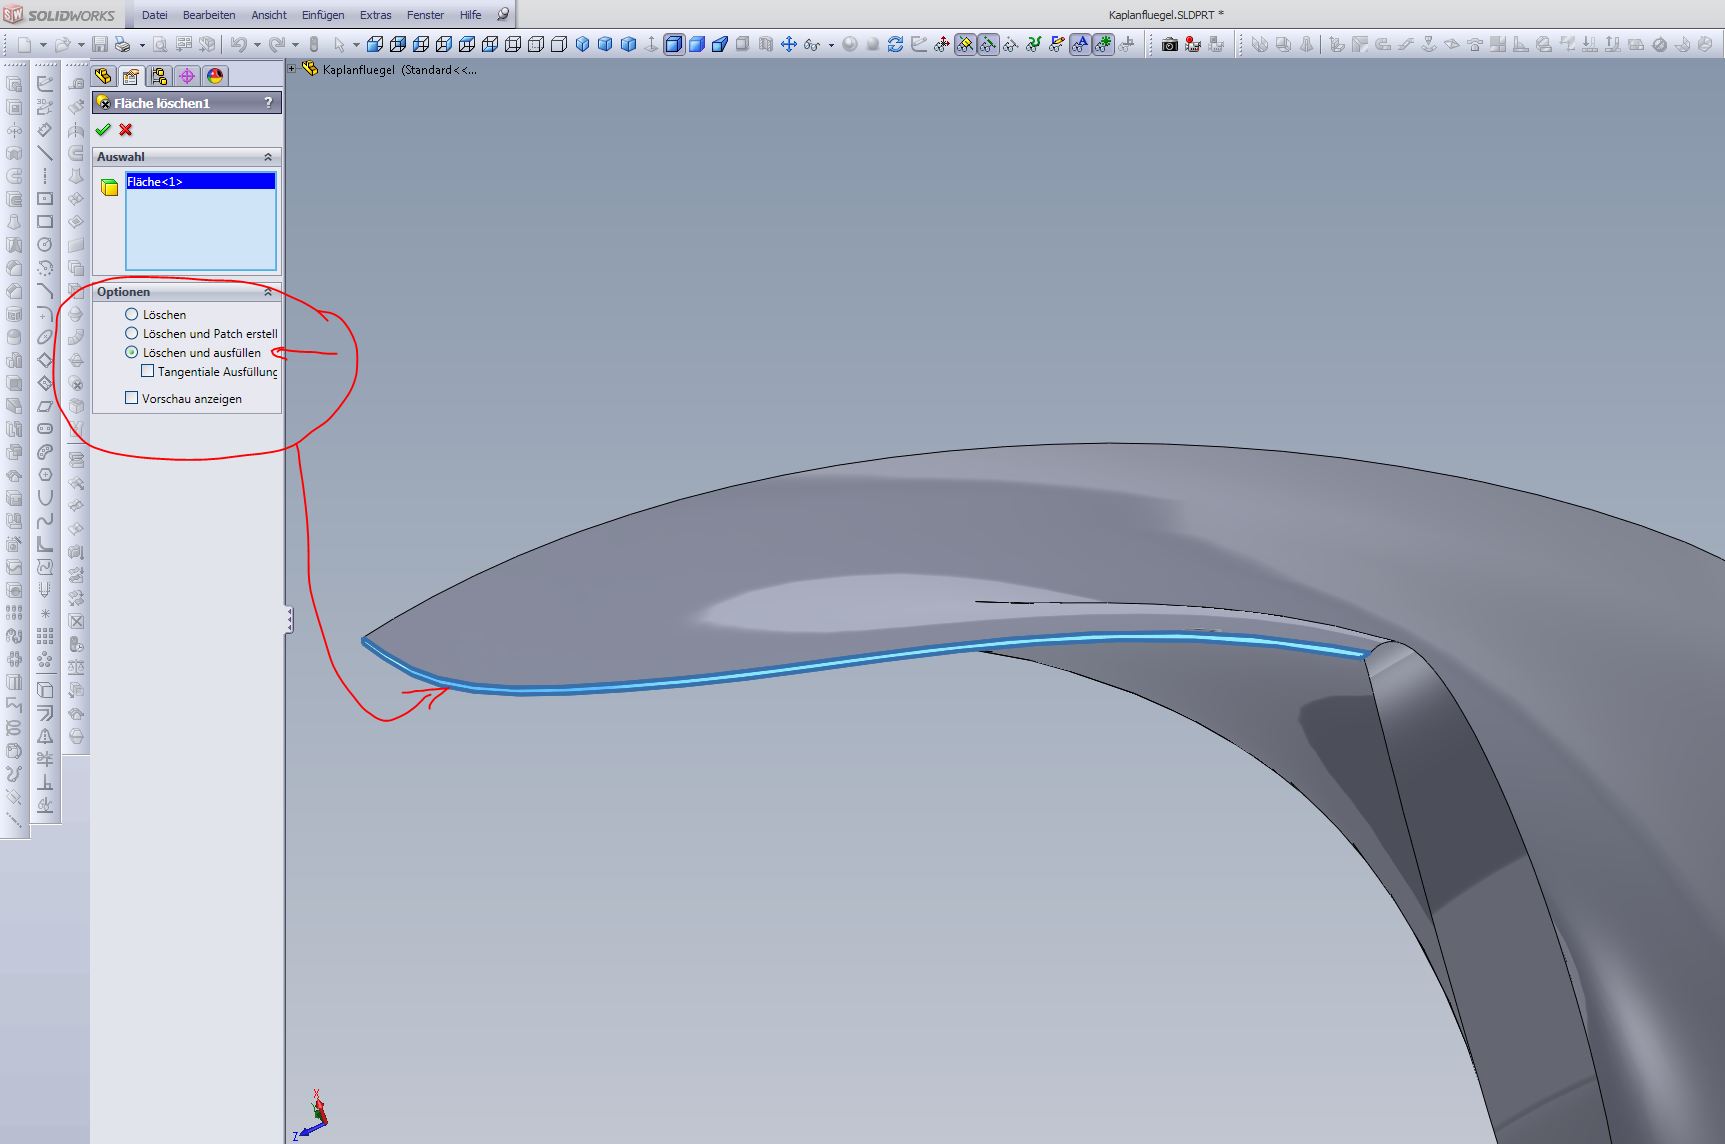Open the ConfigurationManager tab icon
The height and width of the screenshot is (1144, 1725).
[159, 76]
